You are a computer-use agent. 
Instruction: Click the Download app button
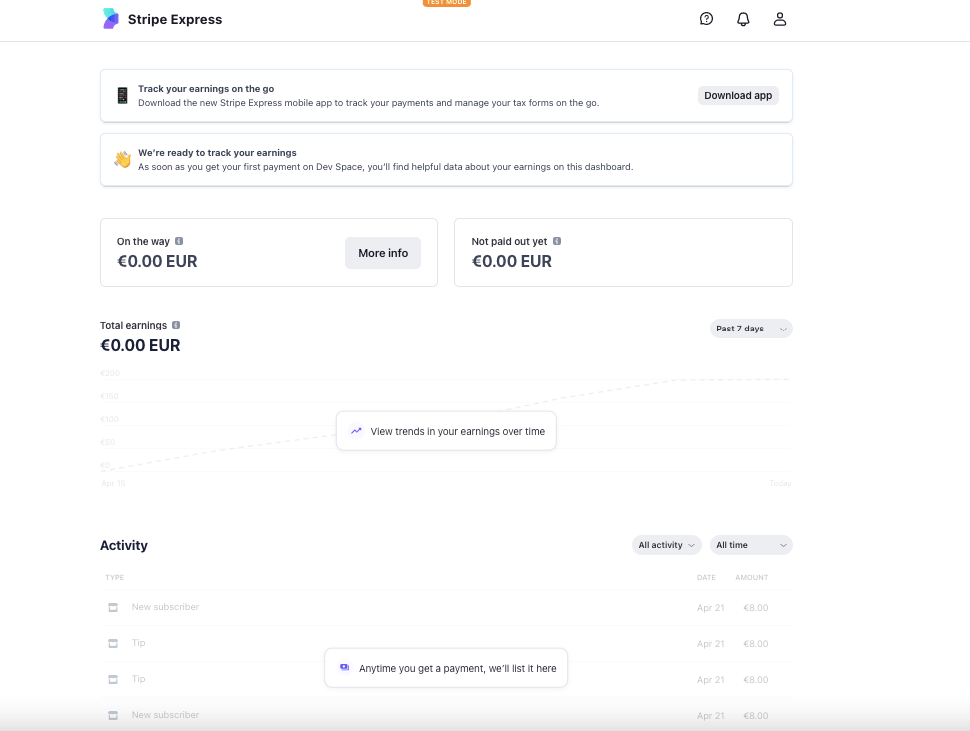tap(738, 95)
